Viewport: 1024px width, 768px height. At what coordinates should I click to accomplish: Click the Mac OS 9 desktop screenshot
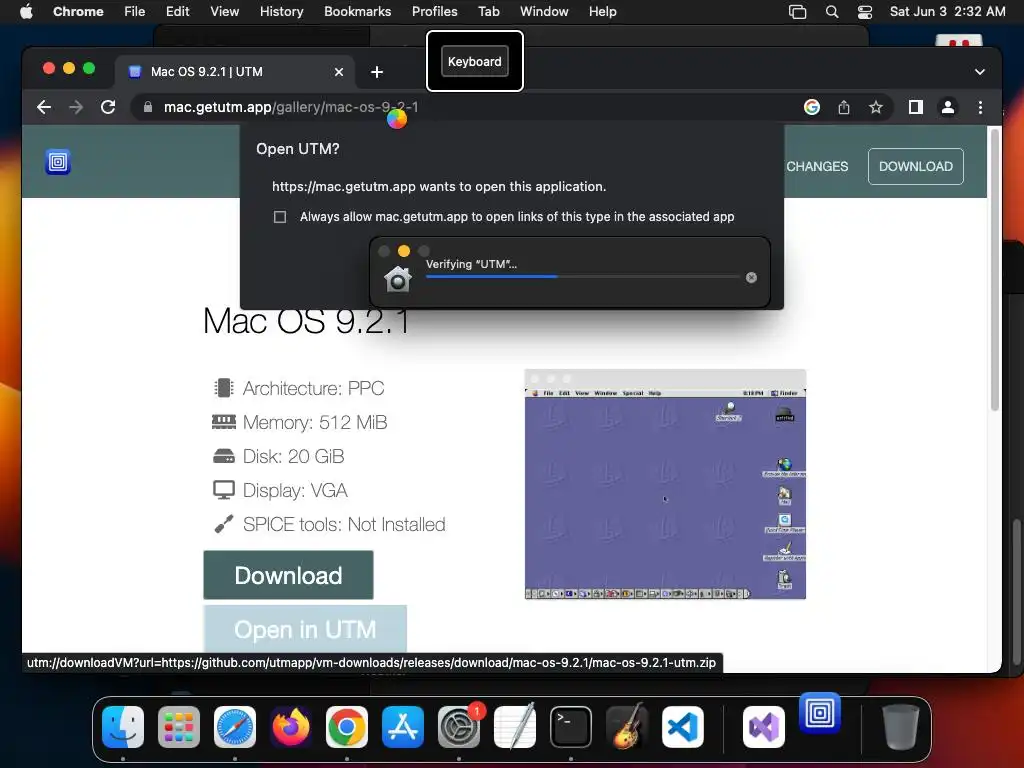[665, 484]
